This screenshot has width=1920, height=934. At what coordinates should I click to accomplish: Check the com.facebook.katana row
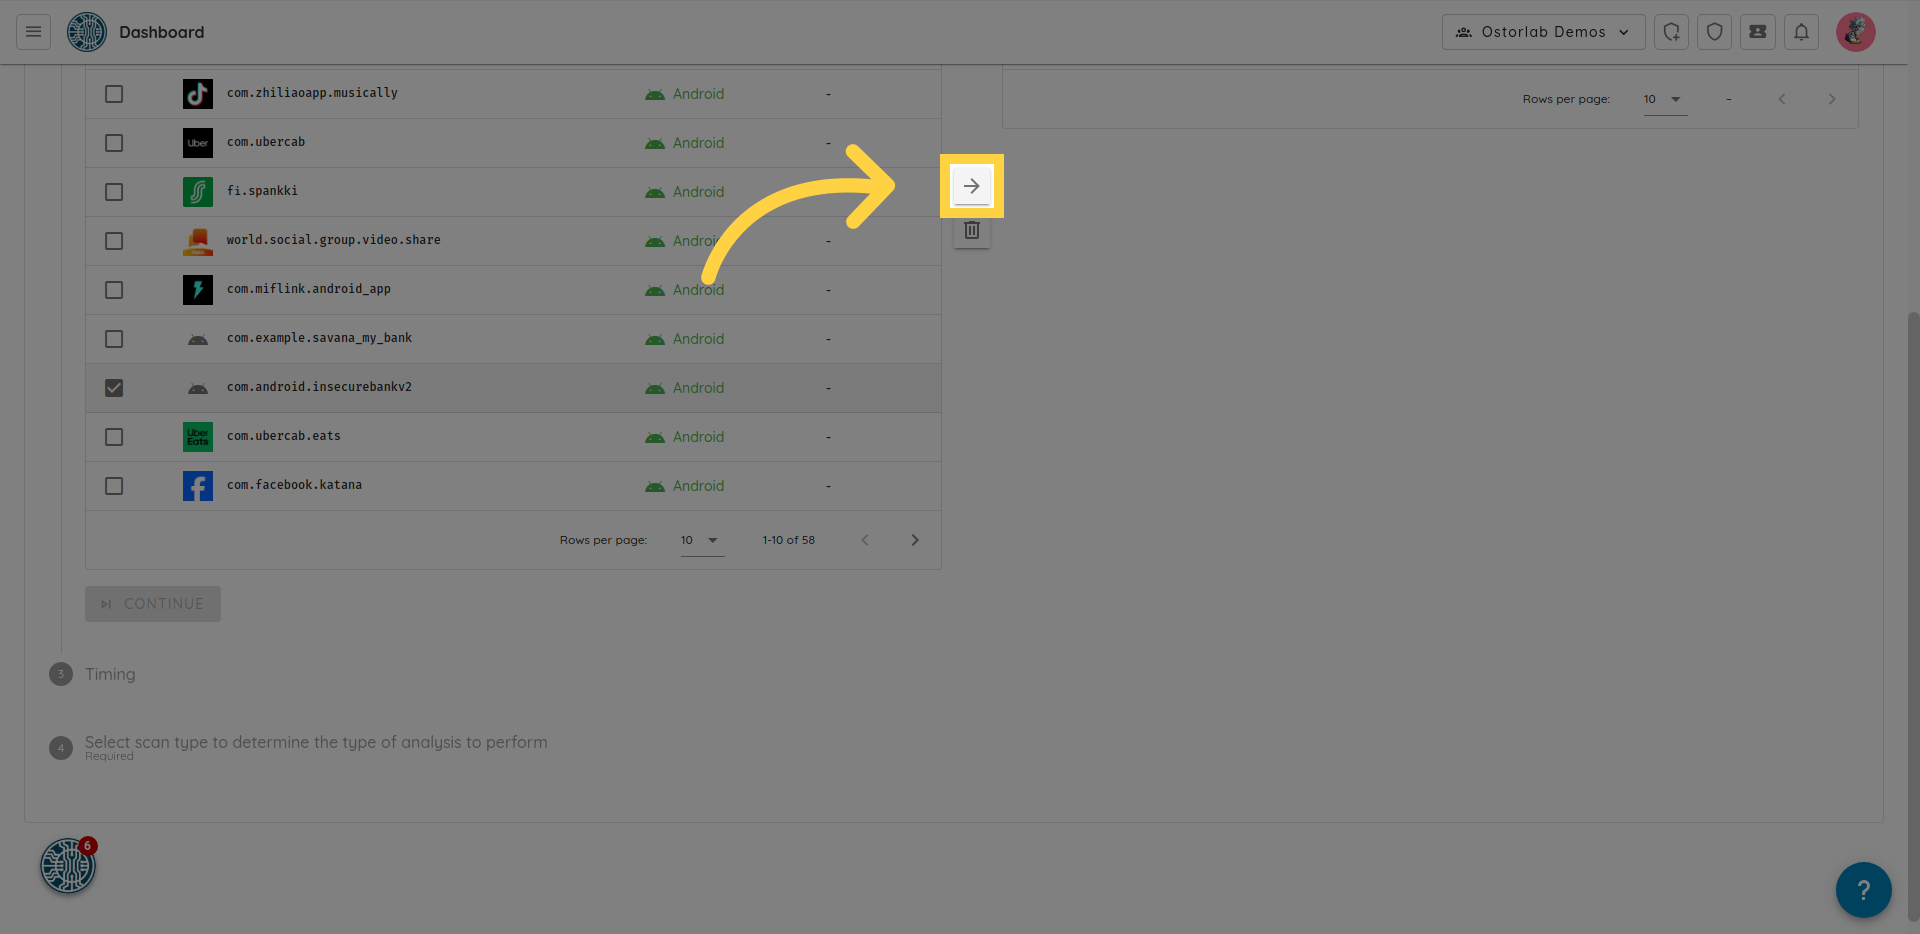(x=114, y=486)
